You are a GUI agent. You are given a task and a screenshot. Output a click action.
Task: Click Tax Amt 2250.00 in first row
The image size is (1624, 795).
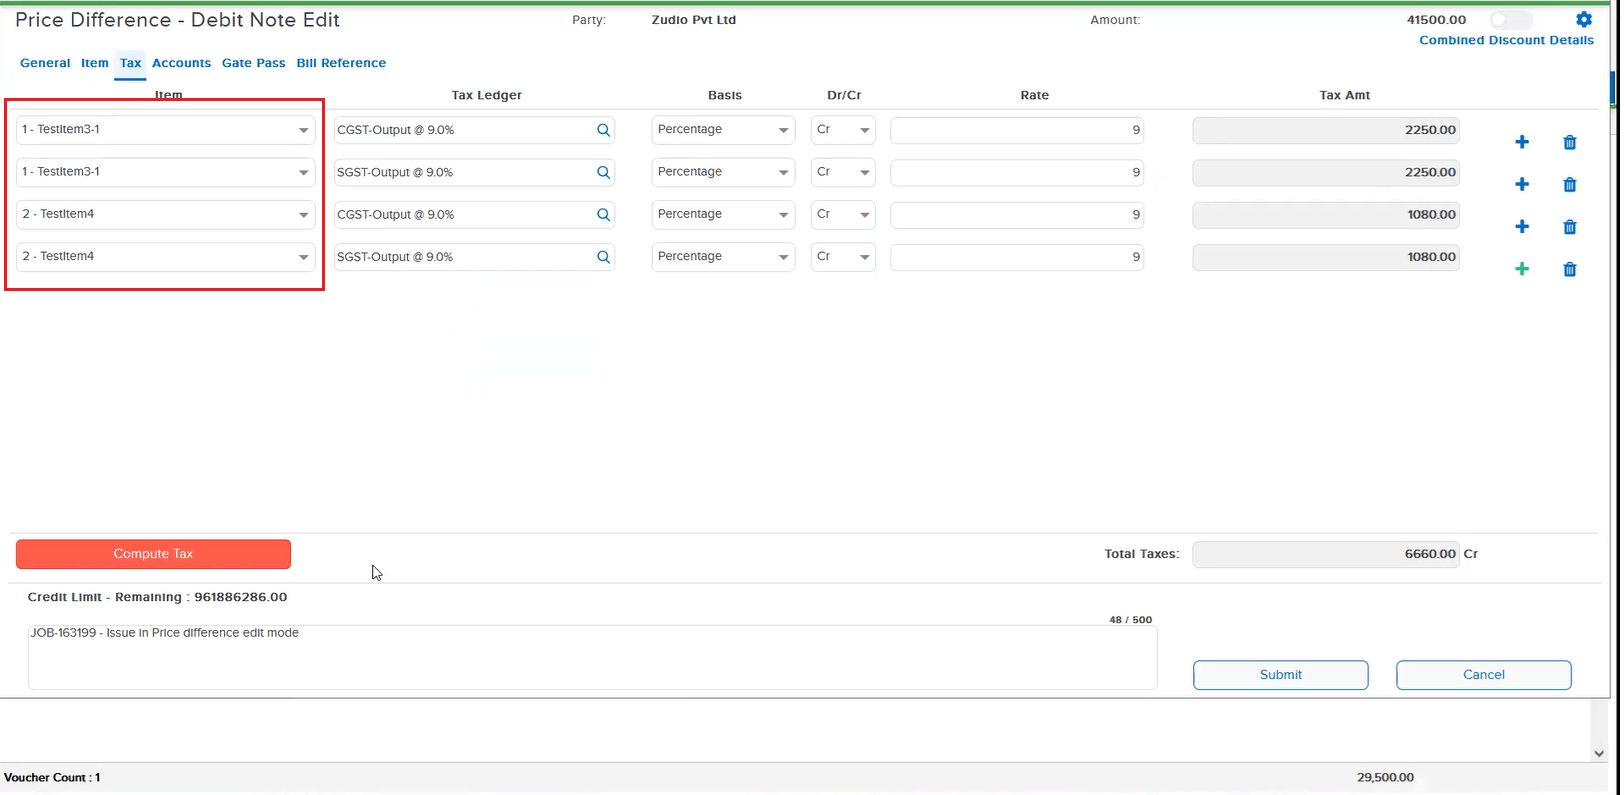[x=1326, y=130]
